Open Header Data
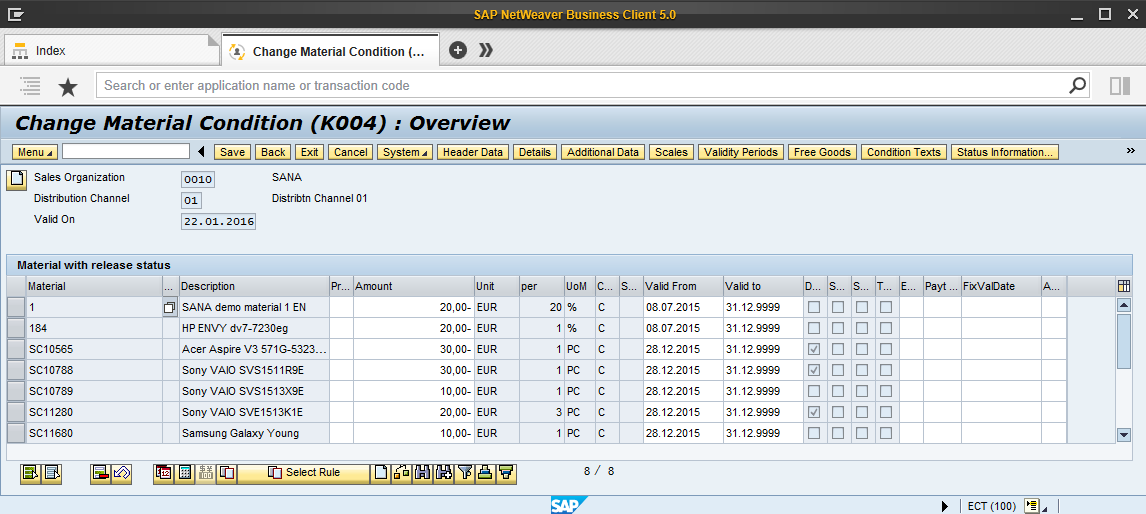 473,152
